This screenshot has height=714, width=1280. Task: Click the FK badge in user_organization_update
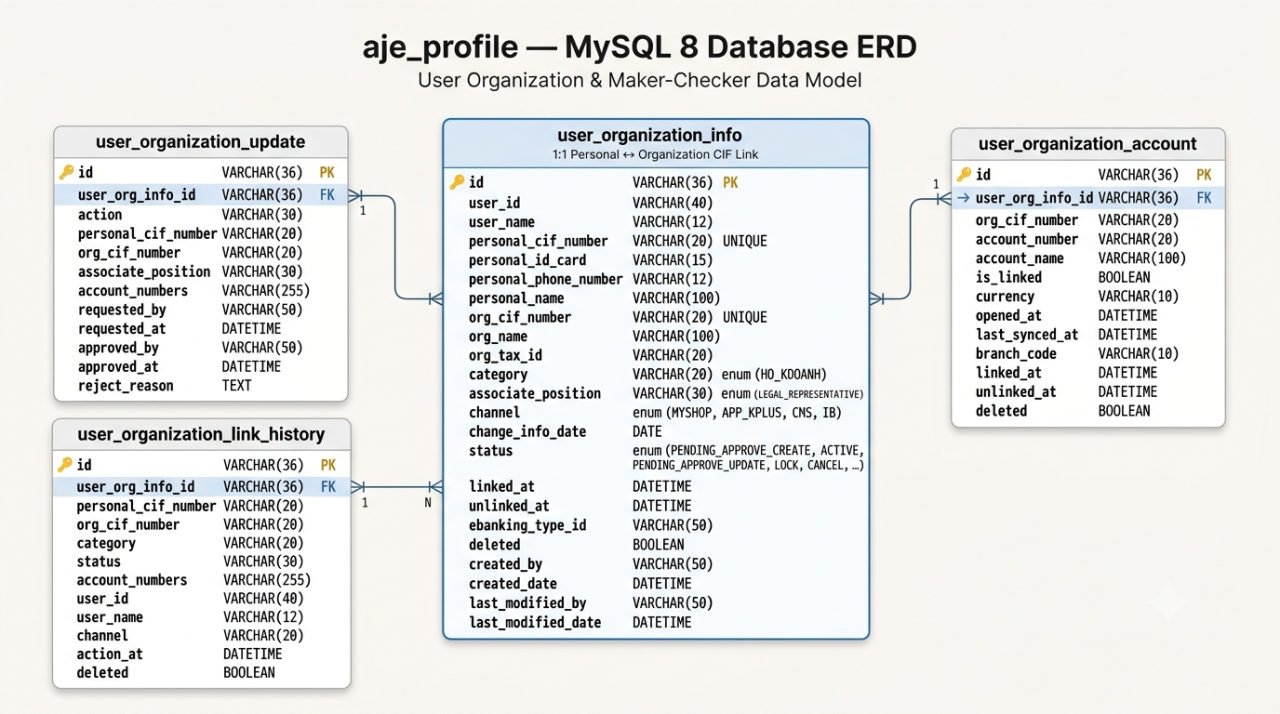[327, 195]
